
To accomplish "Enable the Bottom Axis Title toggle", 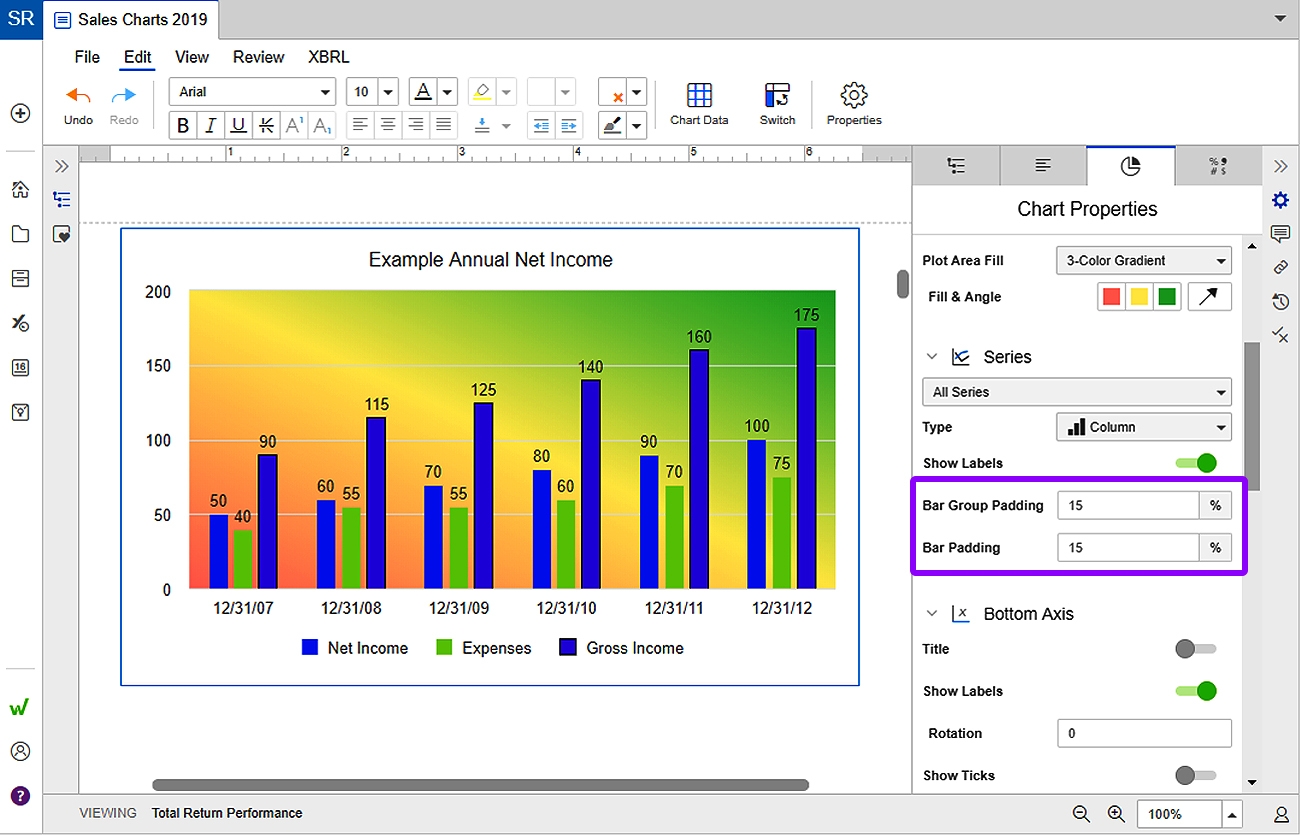I will coord(1194,649).
